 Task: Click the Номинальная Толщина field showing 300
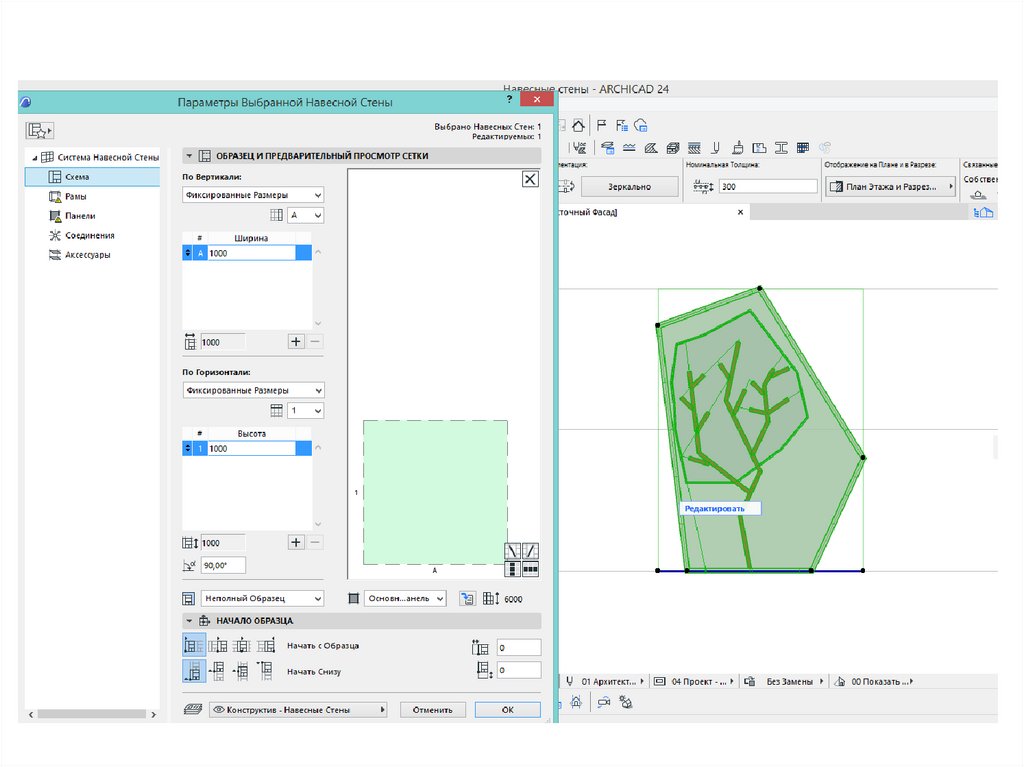click(x=767, y=187)
